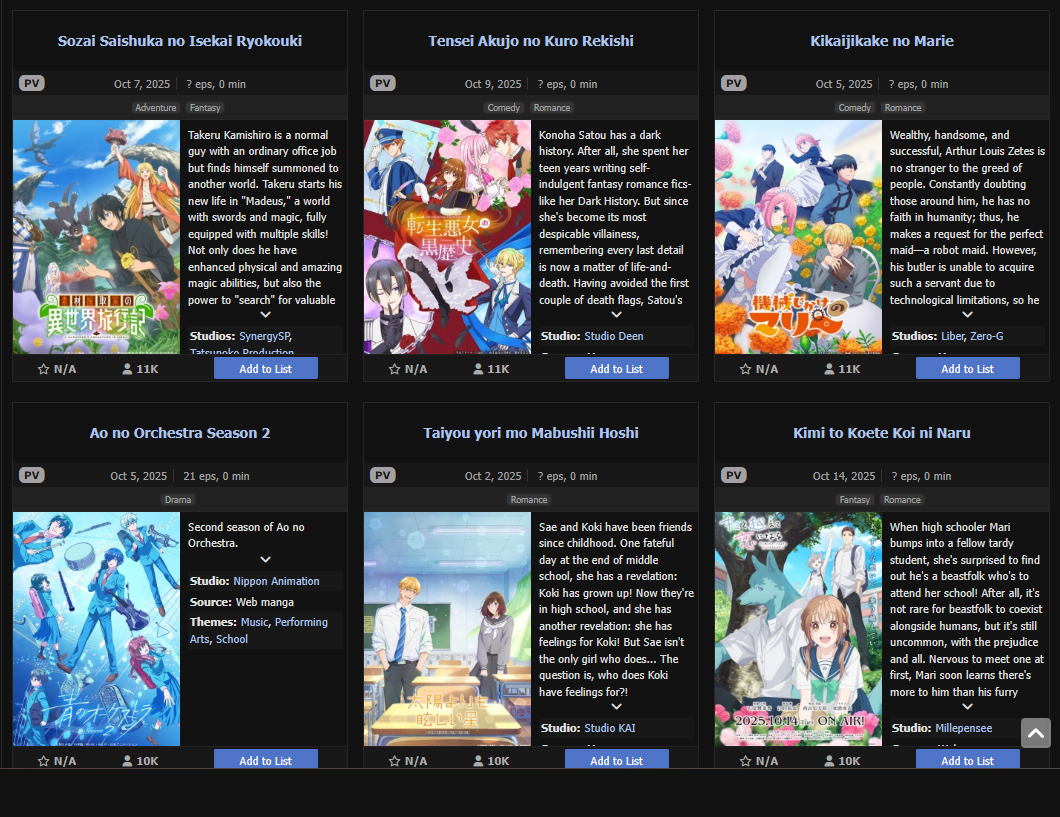Screen dimensions: 1060x817
Task: Add Kikaijikake no Marie to list
Action: (967, 369)
